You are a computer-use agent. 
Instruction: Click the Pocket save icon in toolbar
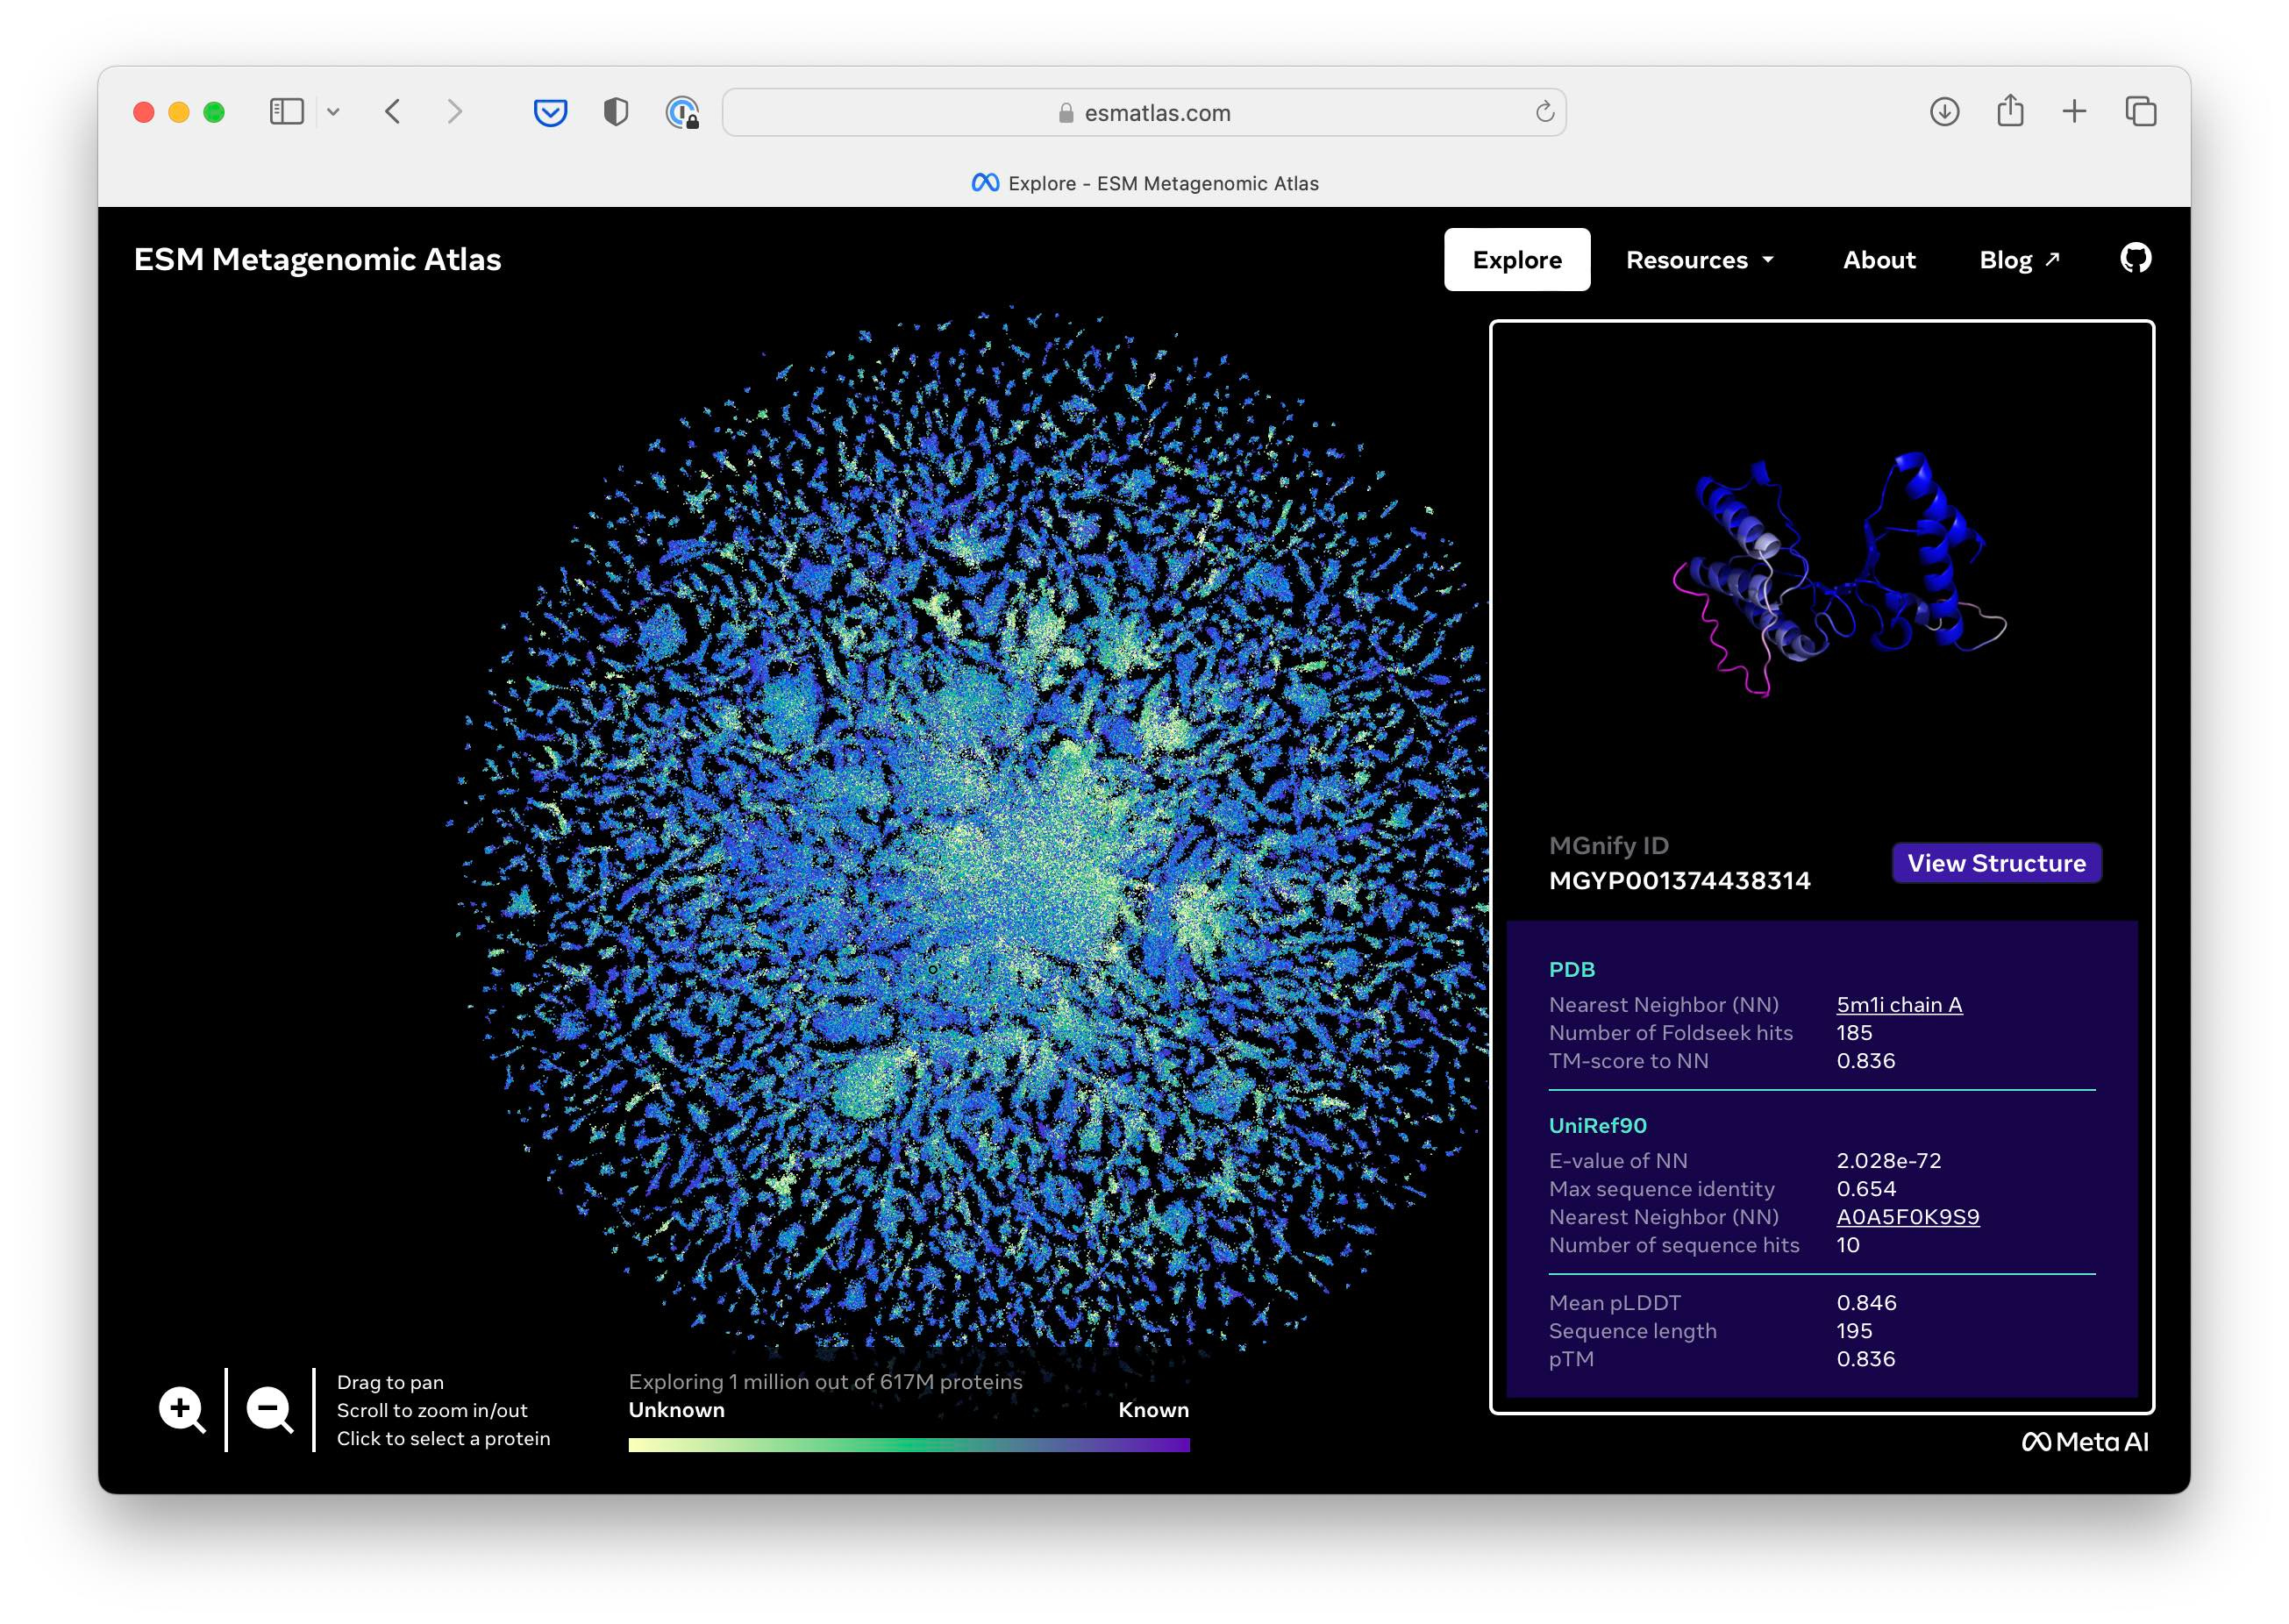550,112
